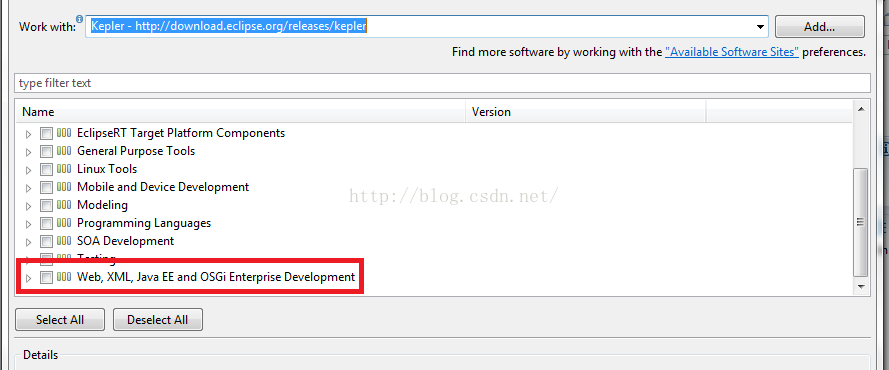This screenshot has height=370, width=889.
Task: Click the list scrollbar down arrow
Action: coord(861,287)
